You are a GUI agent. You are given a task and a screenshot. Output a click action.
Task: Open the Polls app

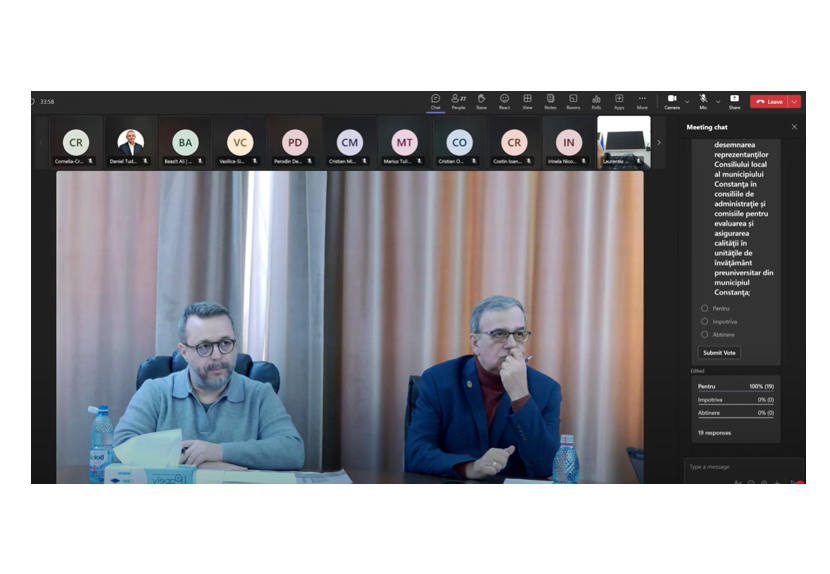(x=596, y=102)
